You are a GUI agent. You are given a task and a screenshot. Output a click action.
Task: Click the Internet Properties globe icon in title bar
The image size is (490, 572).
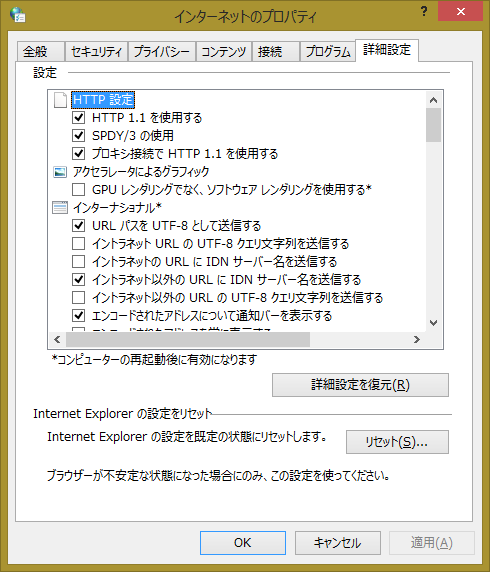click(17, 15)
